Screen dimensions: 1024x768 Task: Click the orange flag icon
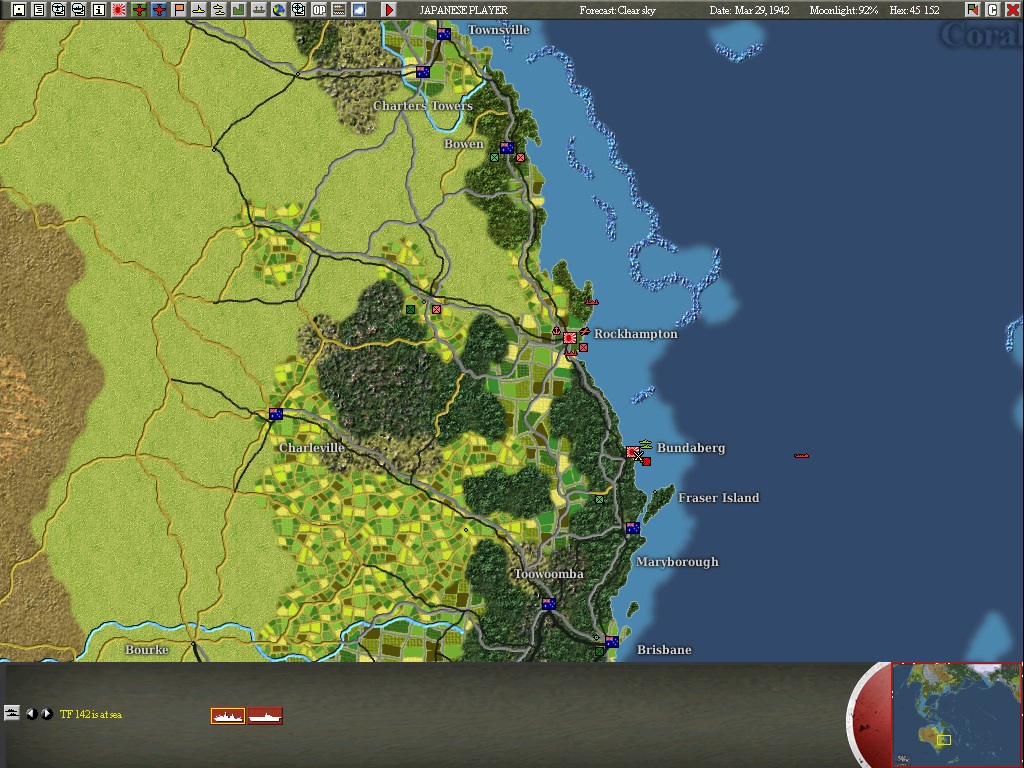tap(179, 9)
